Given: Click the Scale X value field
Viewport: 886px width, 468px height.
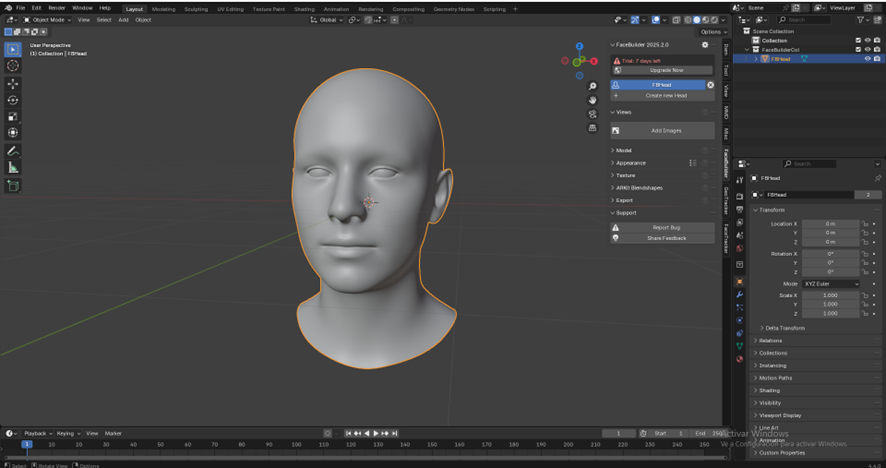Looking at the screenshot, I should click(829, 296).
